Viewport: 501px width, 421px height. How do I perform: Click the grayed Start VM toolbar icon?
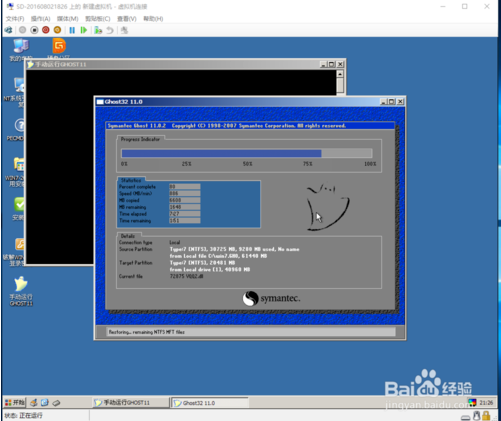coord(22,30)
